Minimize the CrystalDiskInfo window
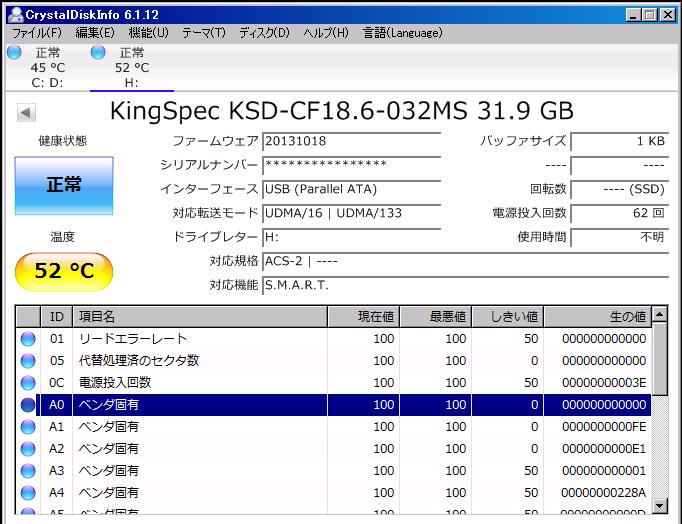 [634, 15]
